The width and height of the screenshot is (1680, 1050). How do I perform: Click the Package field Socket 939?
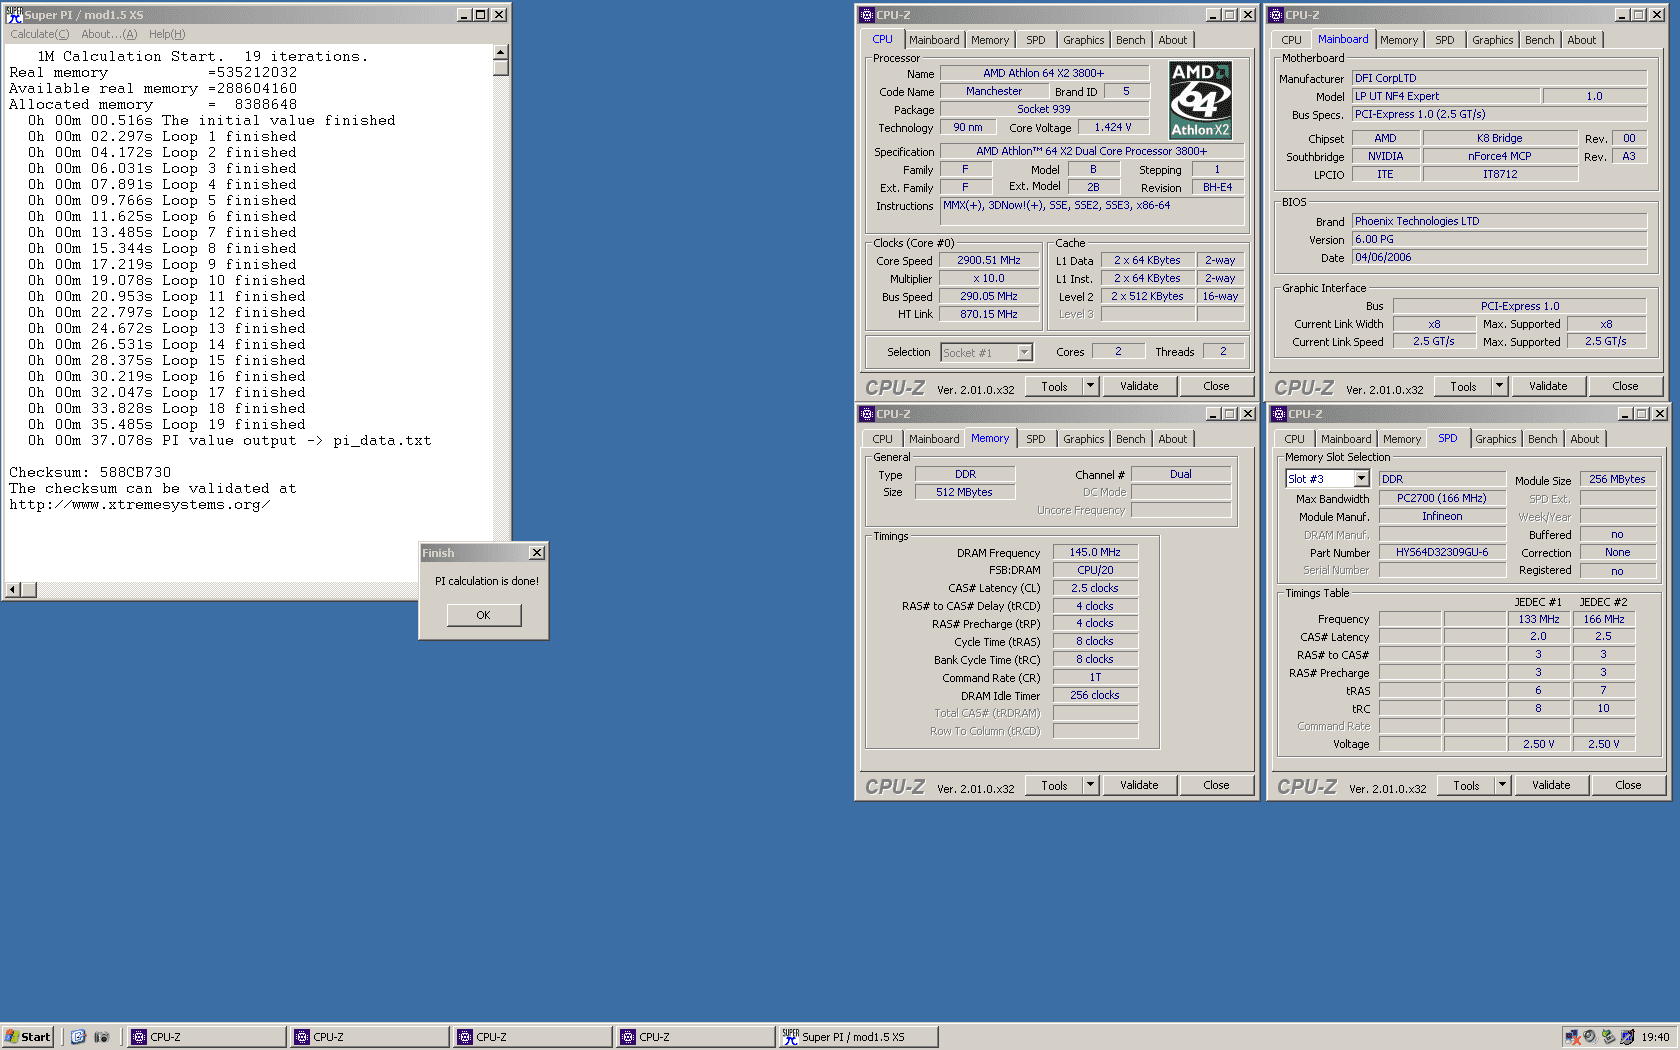(x=1044, y=109)
